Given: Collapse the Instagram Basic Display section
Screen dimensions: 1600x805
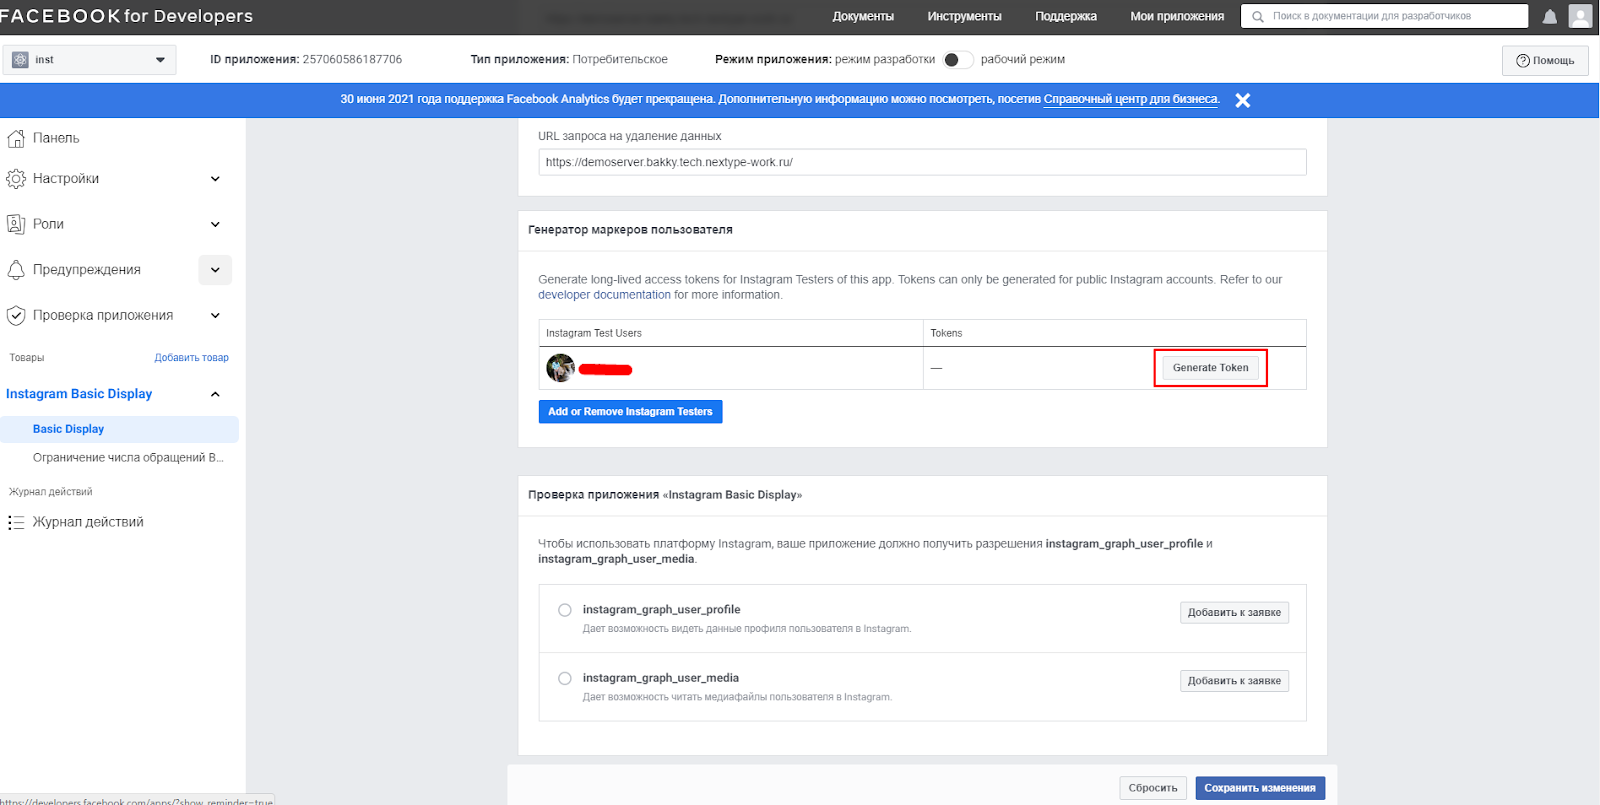Looking at the screenshot, I should click(215, 394).
